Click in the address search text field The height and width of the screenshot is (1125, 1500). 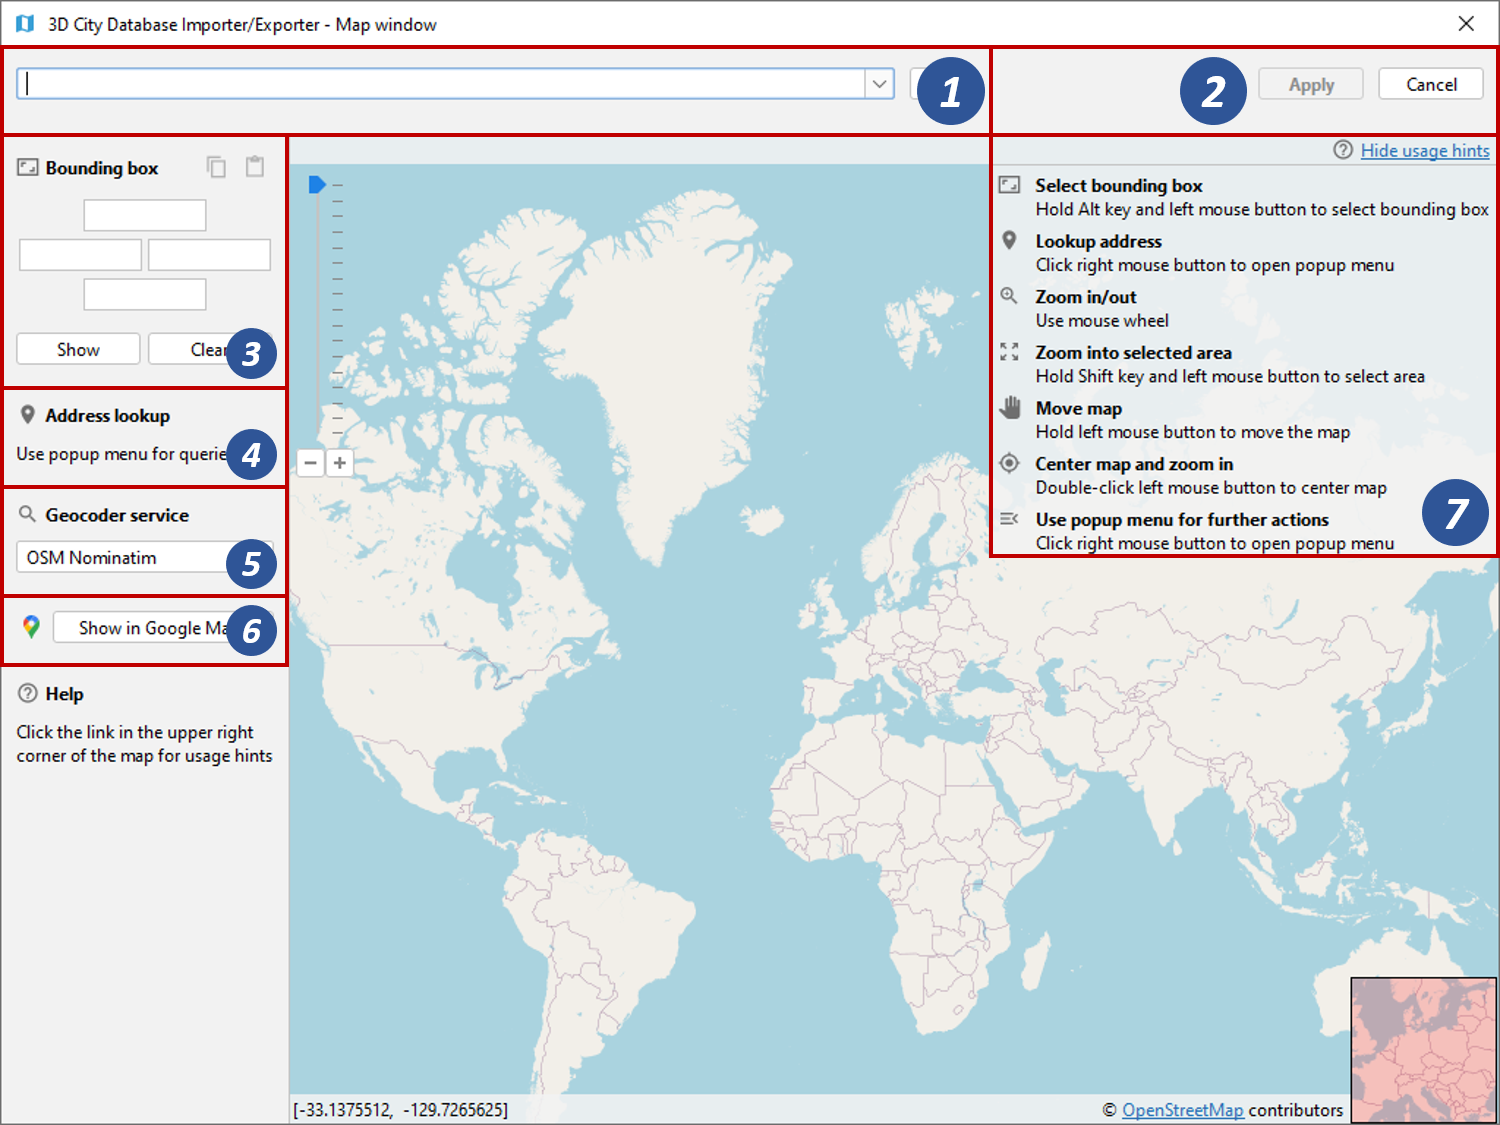(441, 84)
